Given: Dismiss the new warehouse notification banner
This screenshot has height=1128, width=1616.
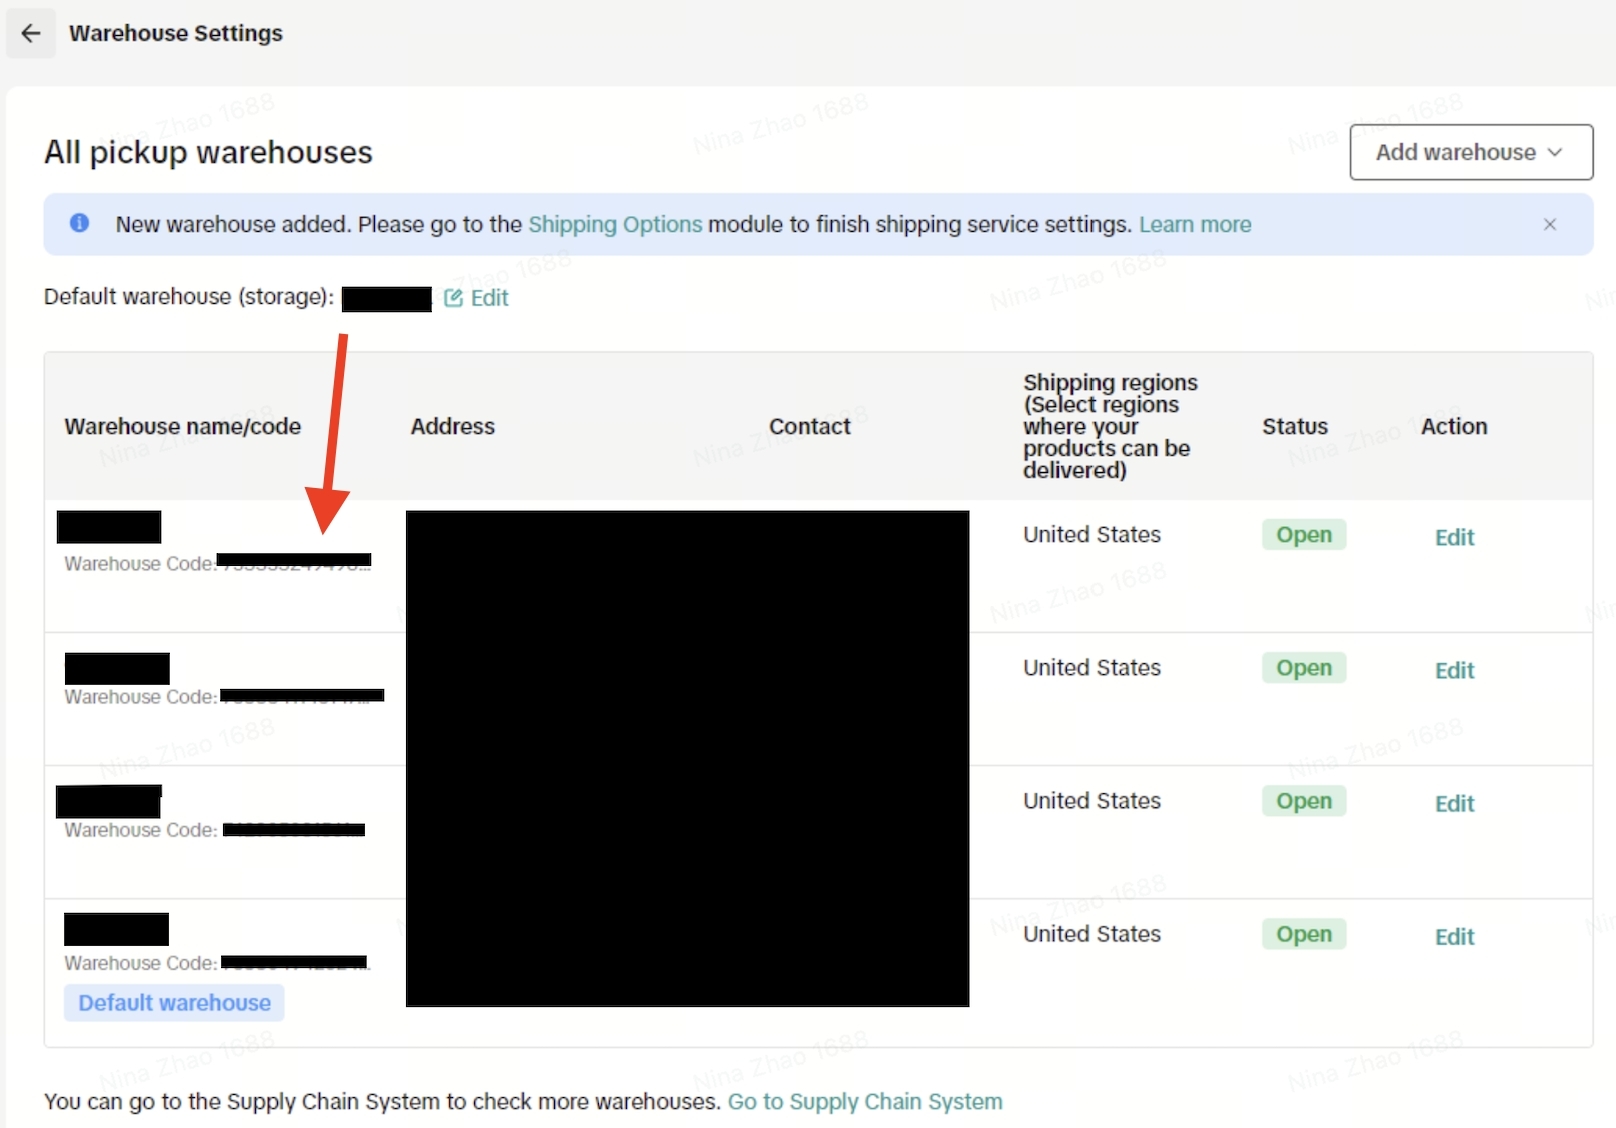Looking at the screenshot, I should [1549, 224].
